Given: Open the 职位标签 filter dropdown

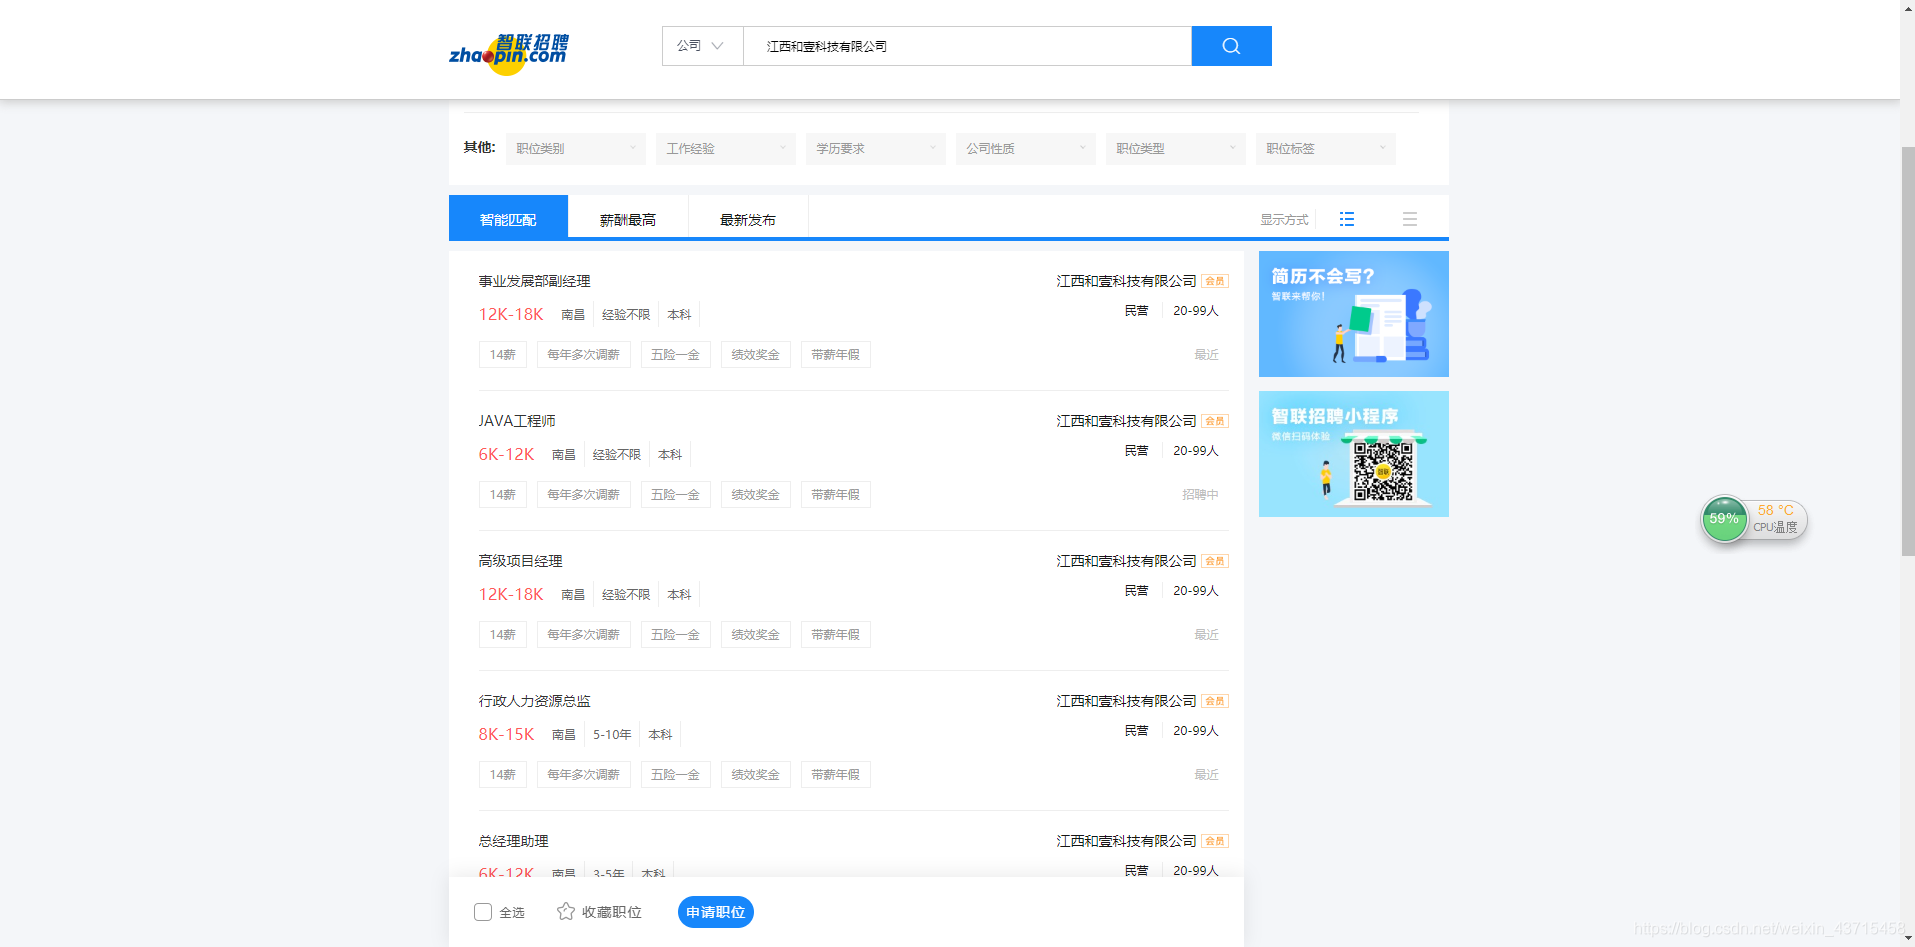Looking at the screenshot, I should [1326, 148].
